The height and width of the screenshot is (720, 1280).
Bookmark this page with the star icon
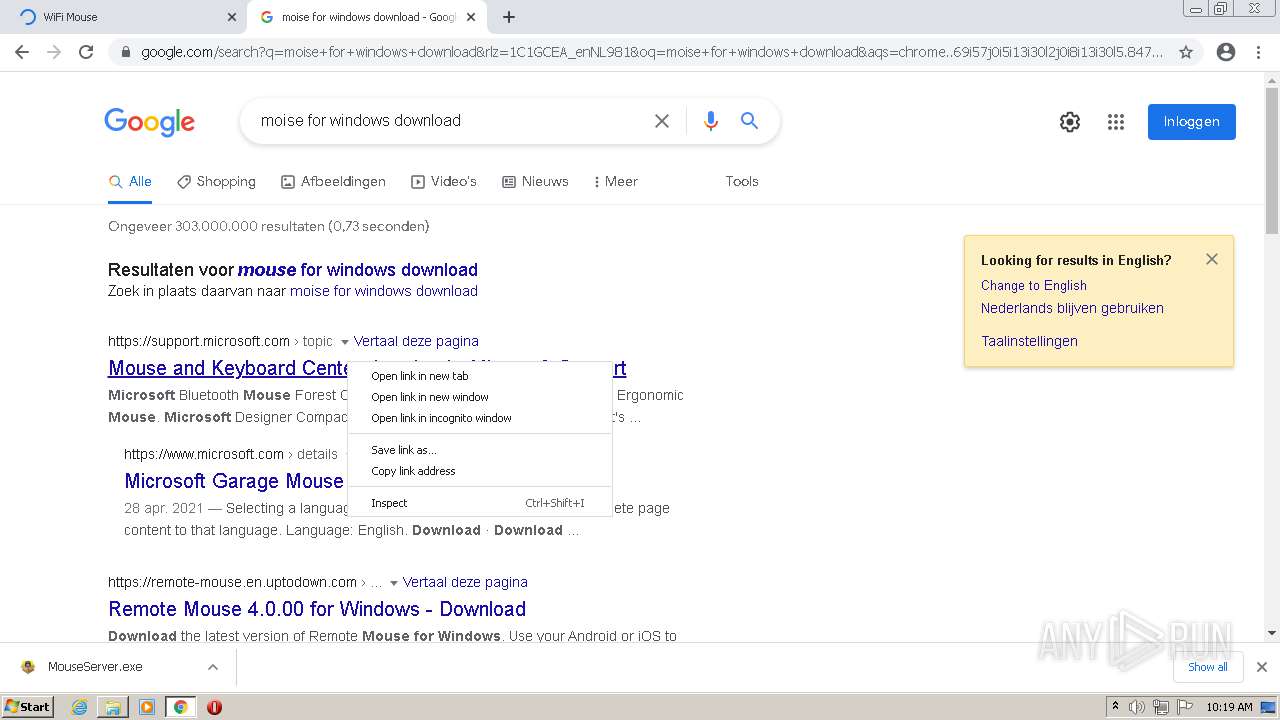[x=1186, y=52]
